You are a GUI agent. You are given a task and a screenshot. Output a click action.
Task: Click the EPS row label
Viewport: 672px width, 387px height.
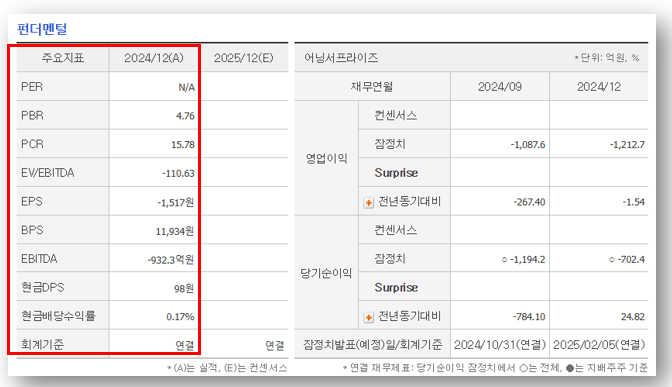[32, 201]
